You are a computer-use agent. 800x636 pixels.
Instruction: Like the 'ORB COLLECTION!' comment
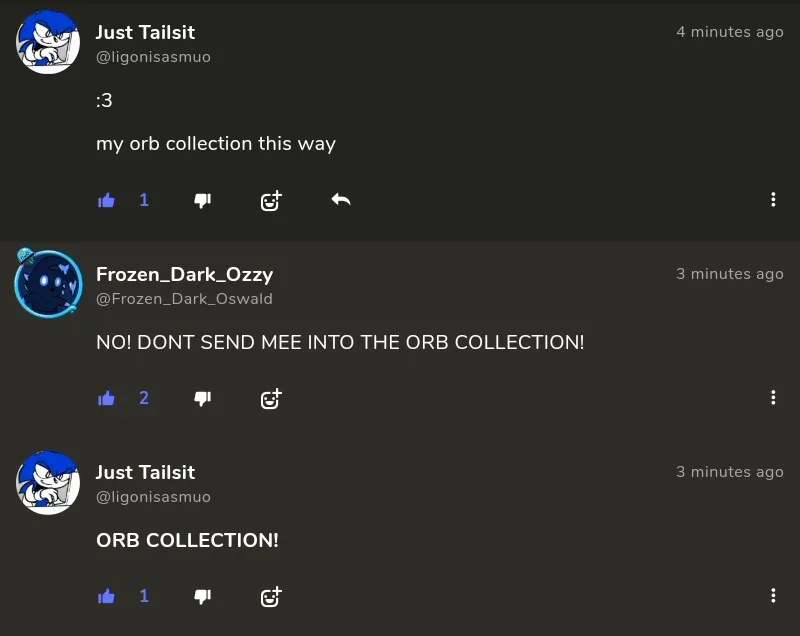click(107, 596)
